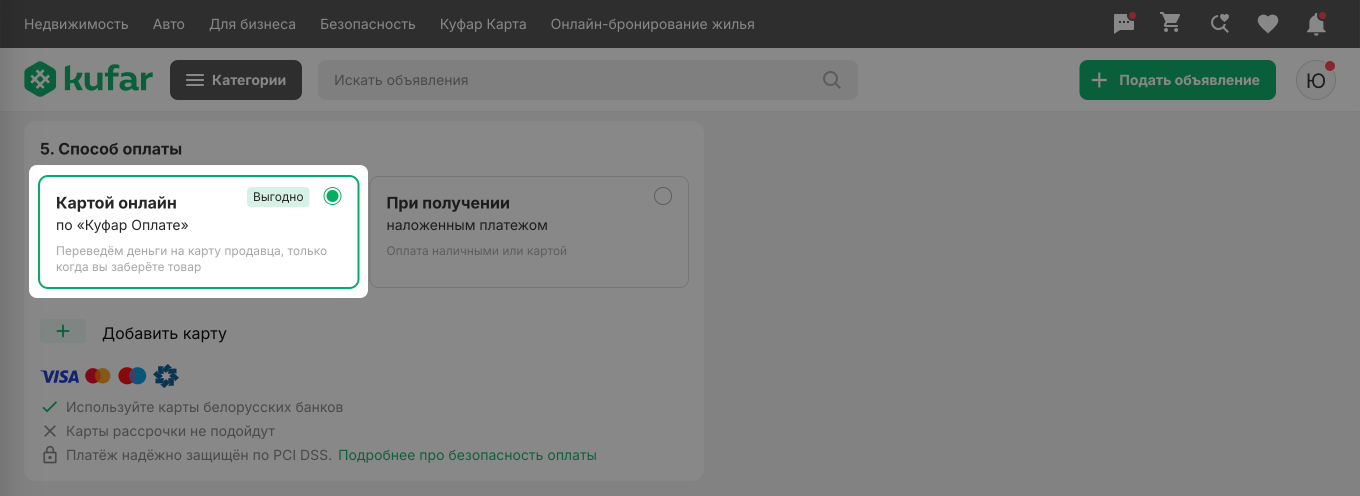
Task: Open Недвижимость in top menu
Action: click(76, 24)
